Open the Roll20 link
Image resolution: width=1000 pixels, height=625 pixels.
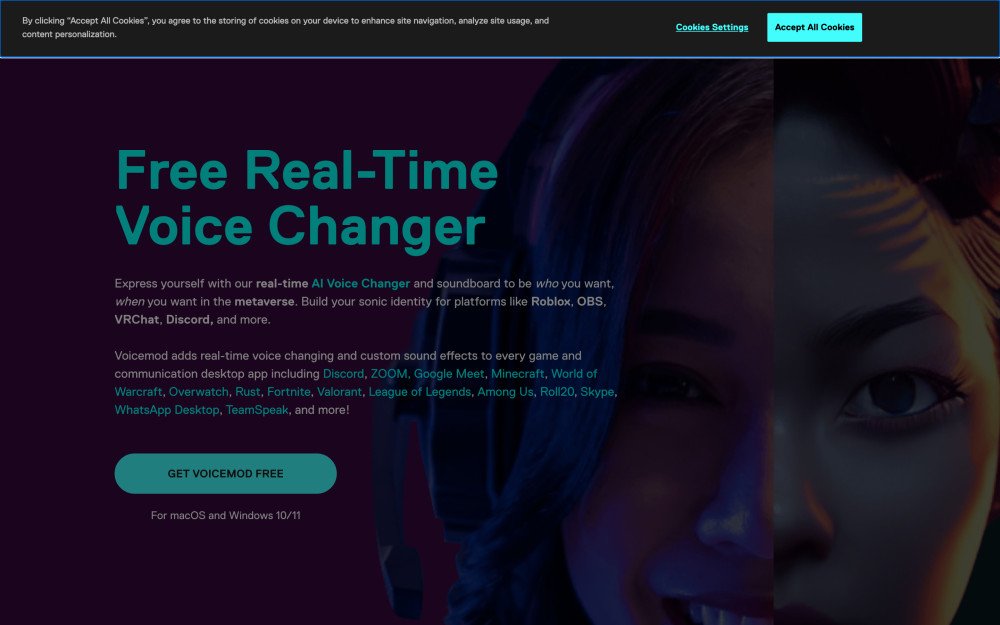coord(557,392)
